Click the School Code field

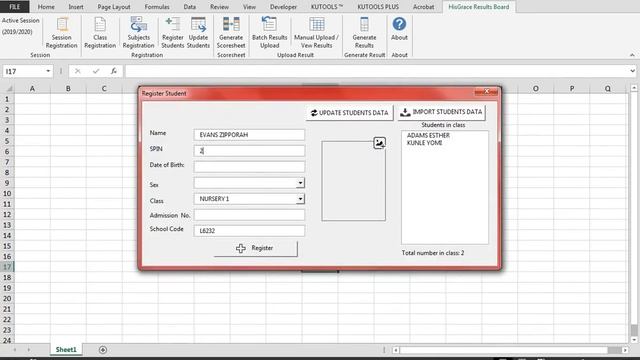(249, 231)
